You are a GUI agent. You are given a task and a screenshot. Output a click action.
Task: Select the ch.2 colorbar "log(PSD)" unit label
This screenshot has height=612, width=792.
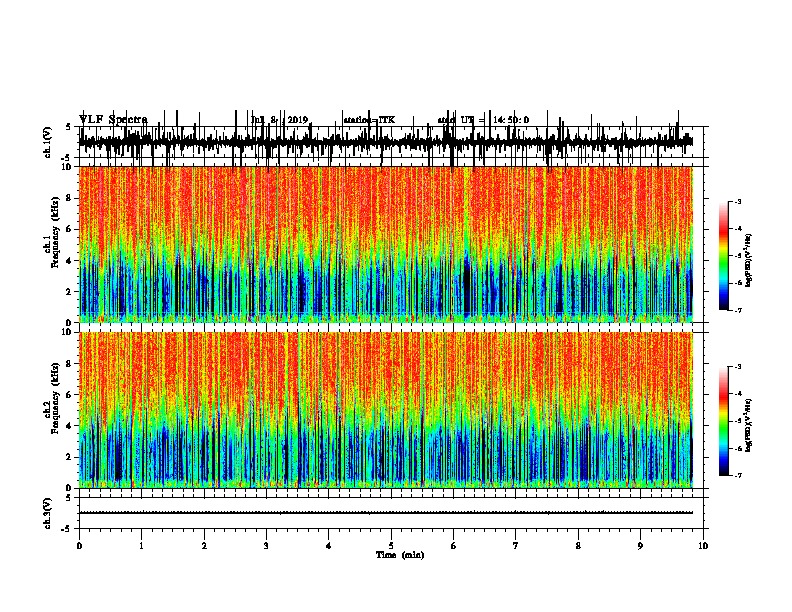click(749, 425)
